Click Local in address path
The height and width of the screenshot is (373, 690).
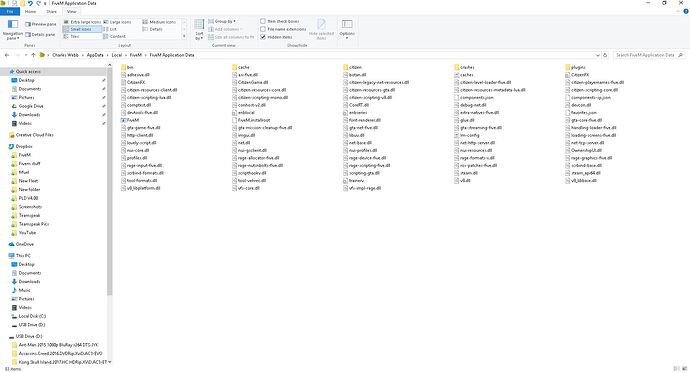coord(117,55)
